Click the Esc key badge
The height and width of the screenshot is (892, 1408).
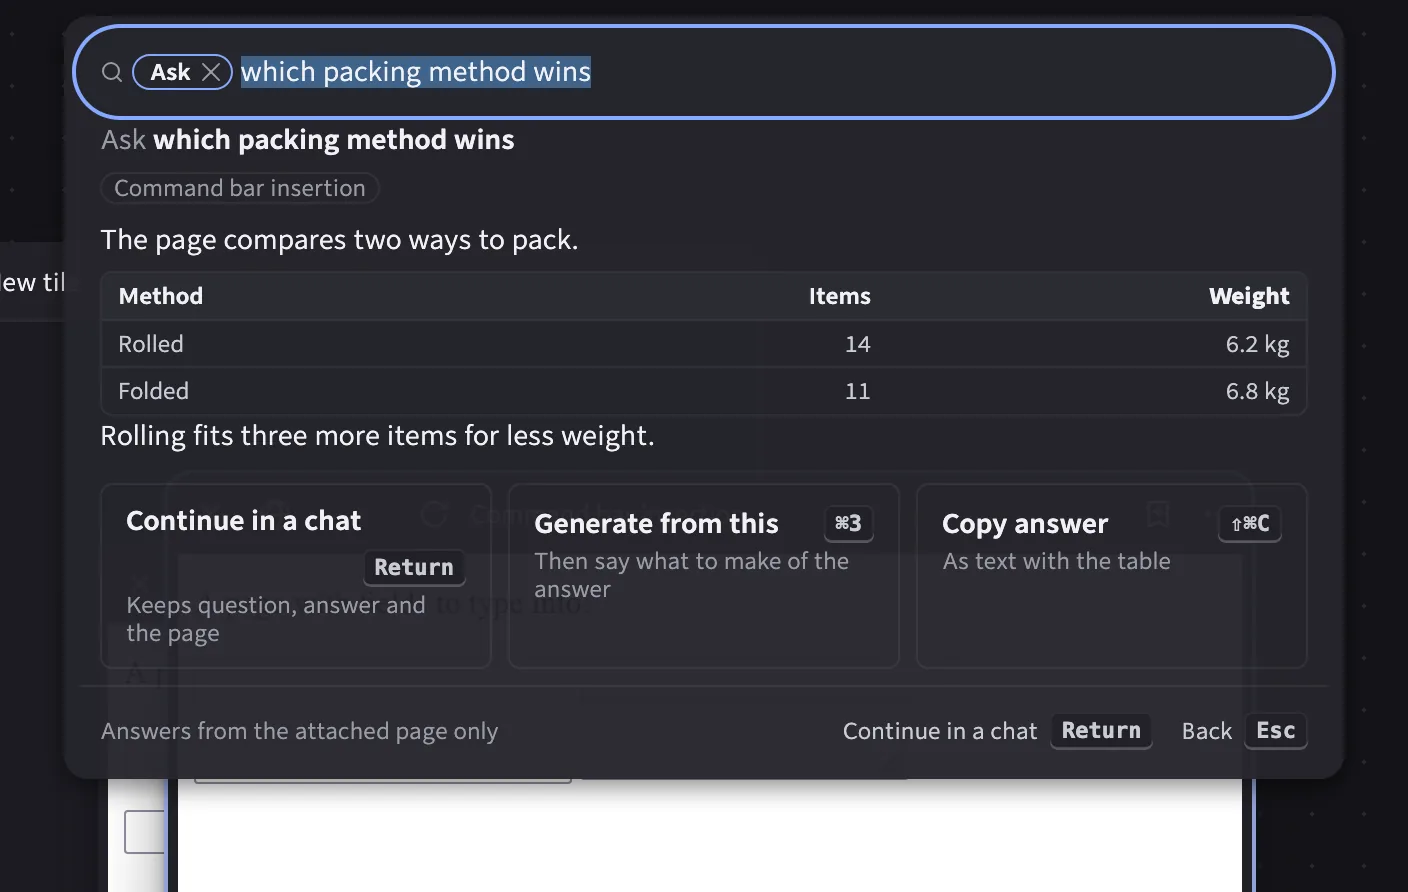tap(1276, 731)
